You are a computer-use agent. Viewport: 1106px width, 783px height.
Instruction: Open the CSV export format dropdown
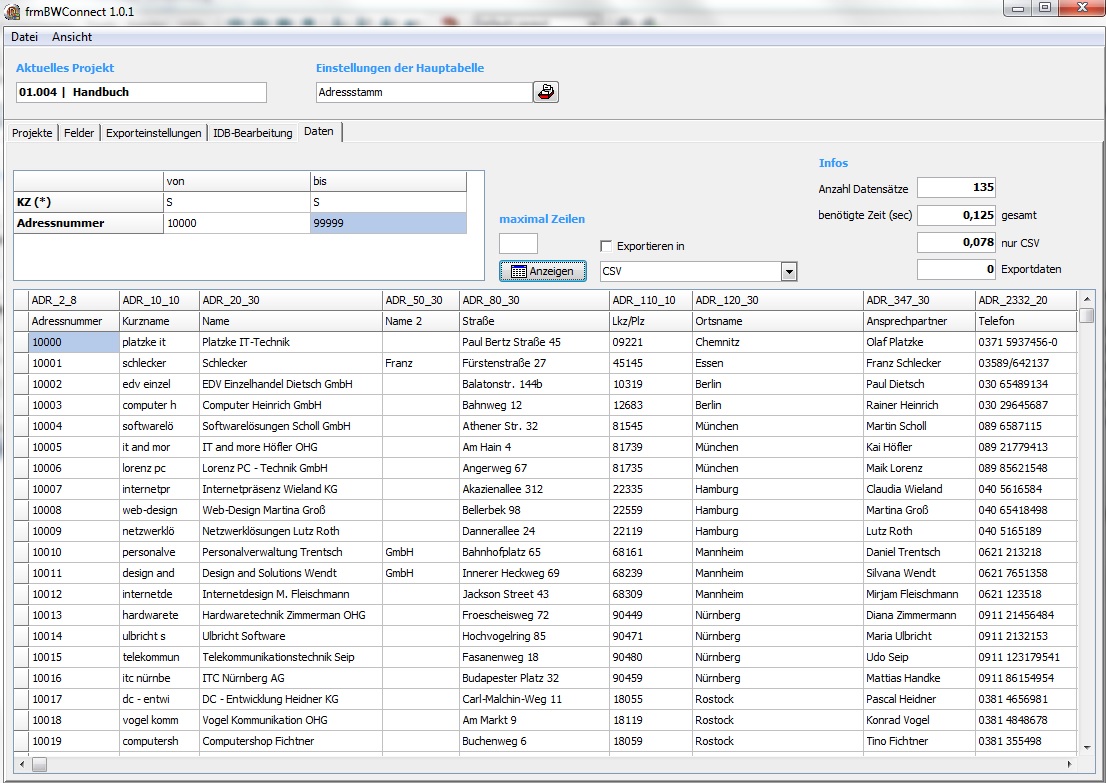coord(788,272)
